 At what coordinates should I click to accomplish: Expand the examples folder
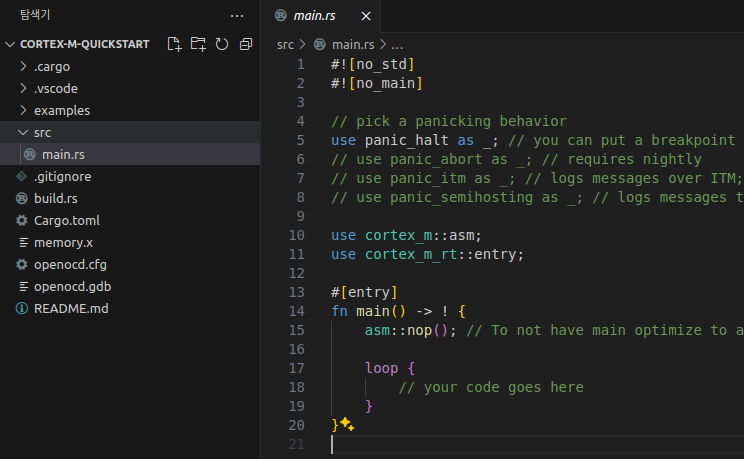click(61, 111)
